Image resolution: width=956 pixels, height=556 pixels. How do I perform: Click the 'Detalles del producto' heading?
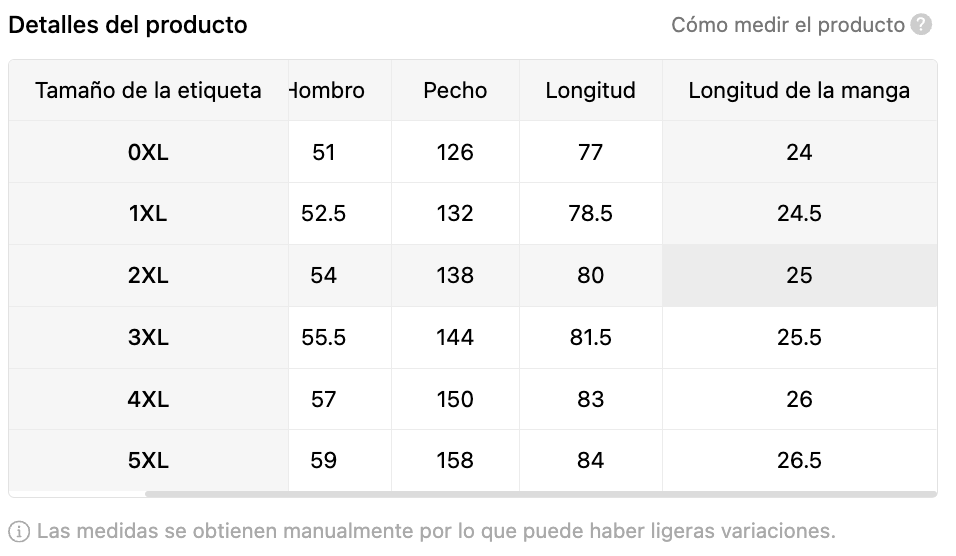[x=127, y=25]
